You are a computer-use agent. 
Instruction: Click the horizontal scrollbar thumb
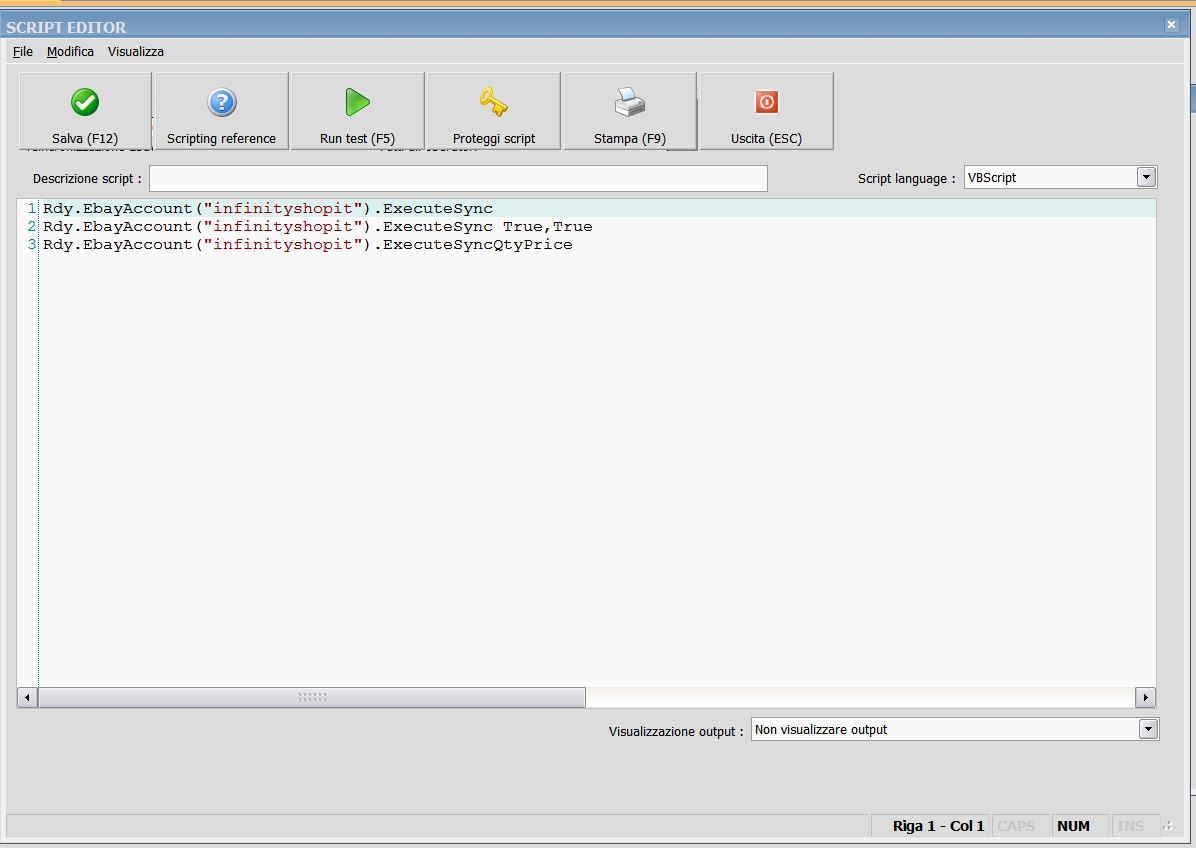[x=312, y=697]
